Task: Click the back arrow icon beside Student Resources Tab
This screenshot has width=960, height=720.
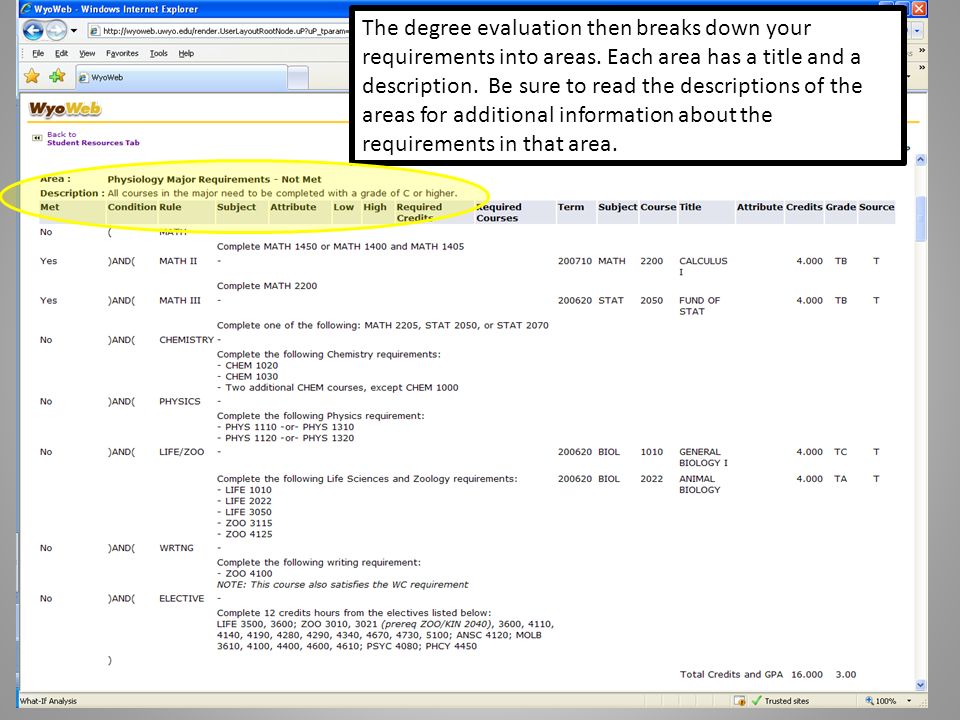Action: click(37, 138)
